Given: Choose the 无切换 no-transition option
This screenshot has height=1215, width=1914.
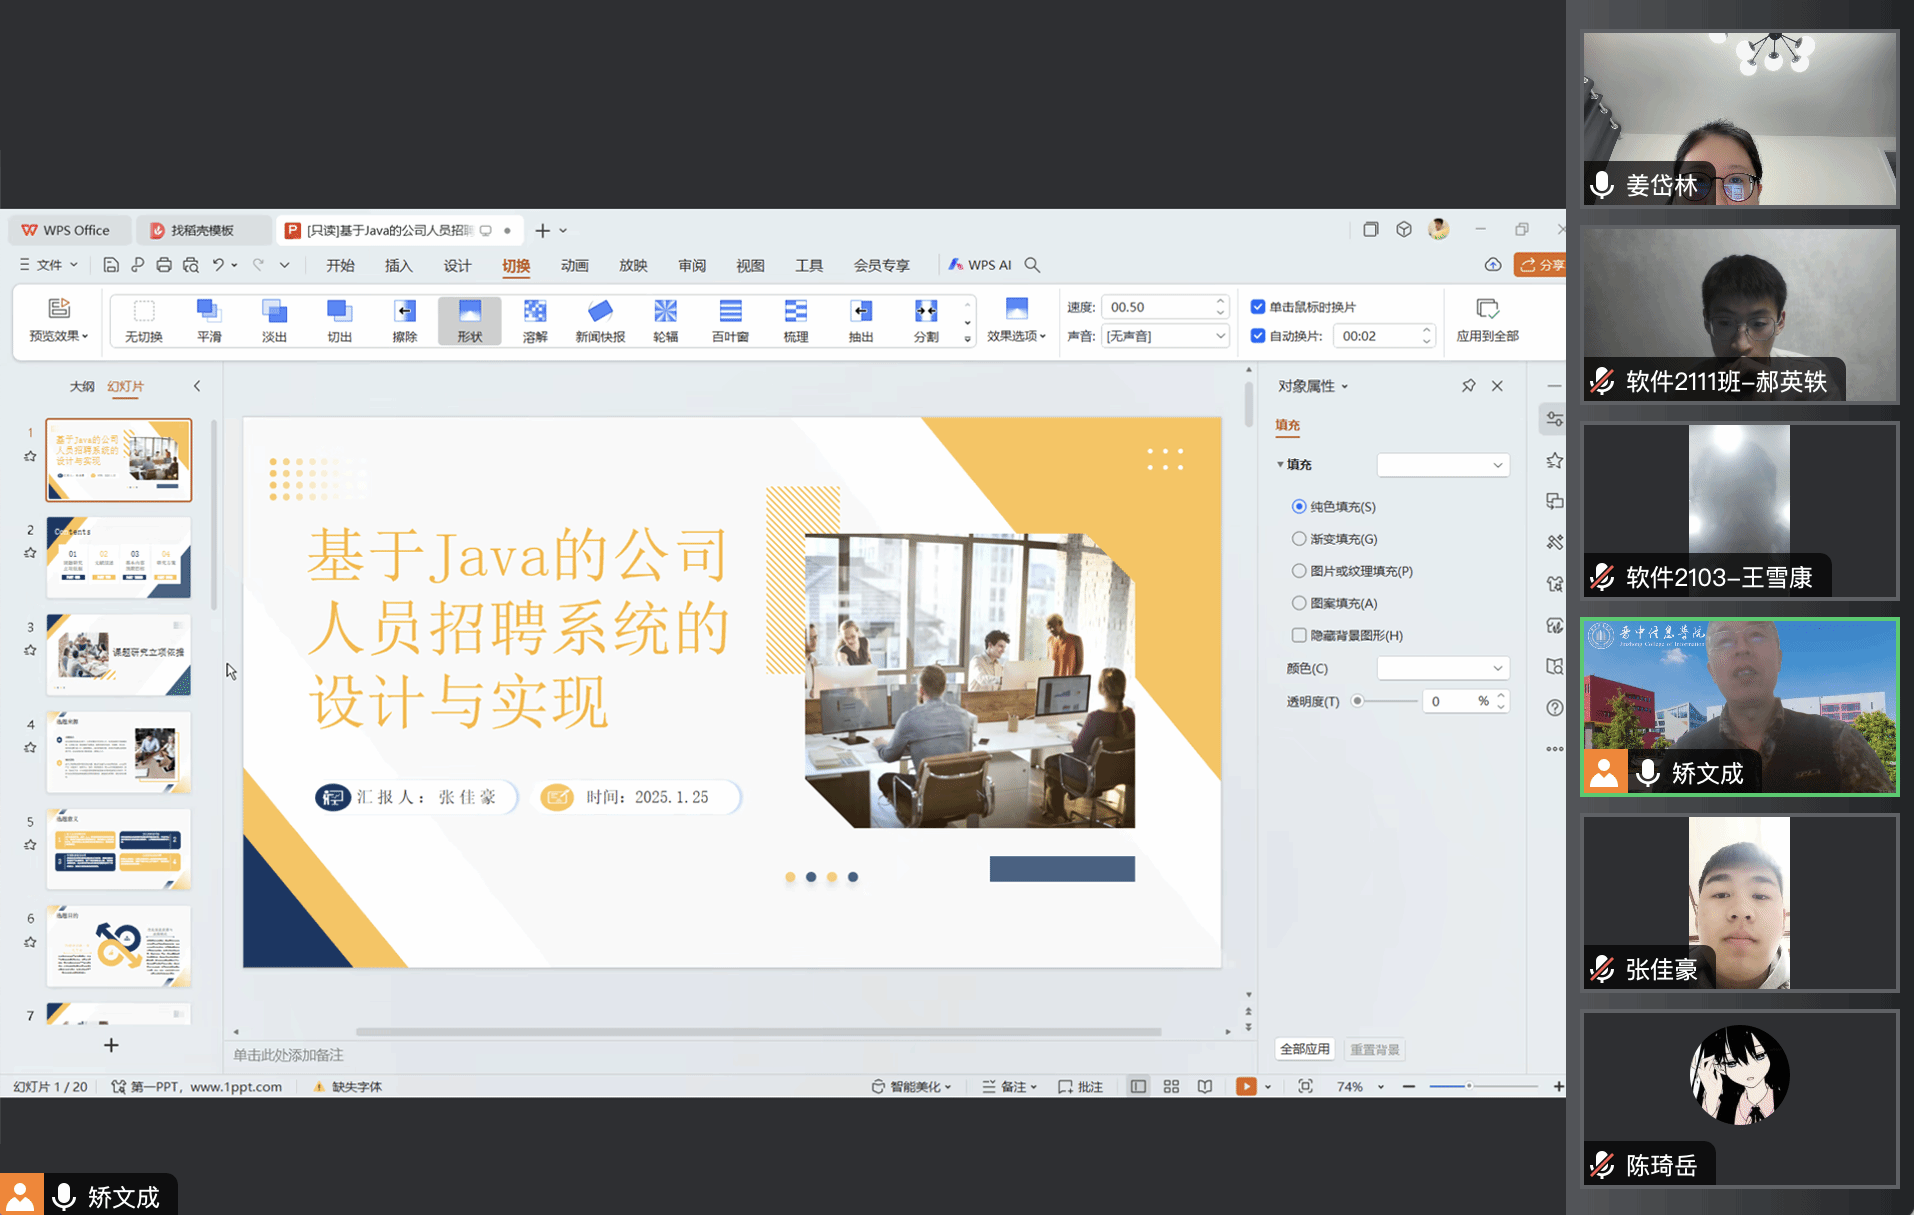Looking at the screenshot, I should (144, 321).
